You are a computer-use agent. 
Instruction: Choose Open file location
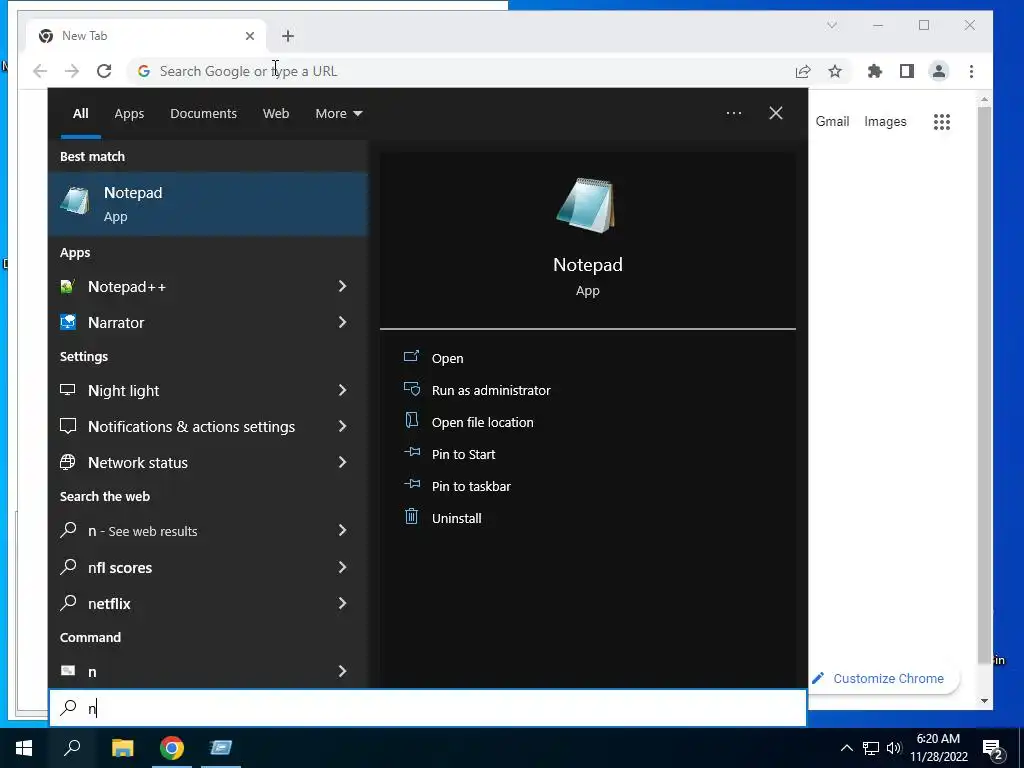[483, 422]
